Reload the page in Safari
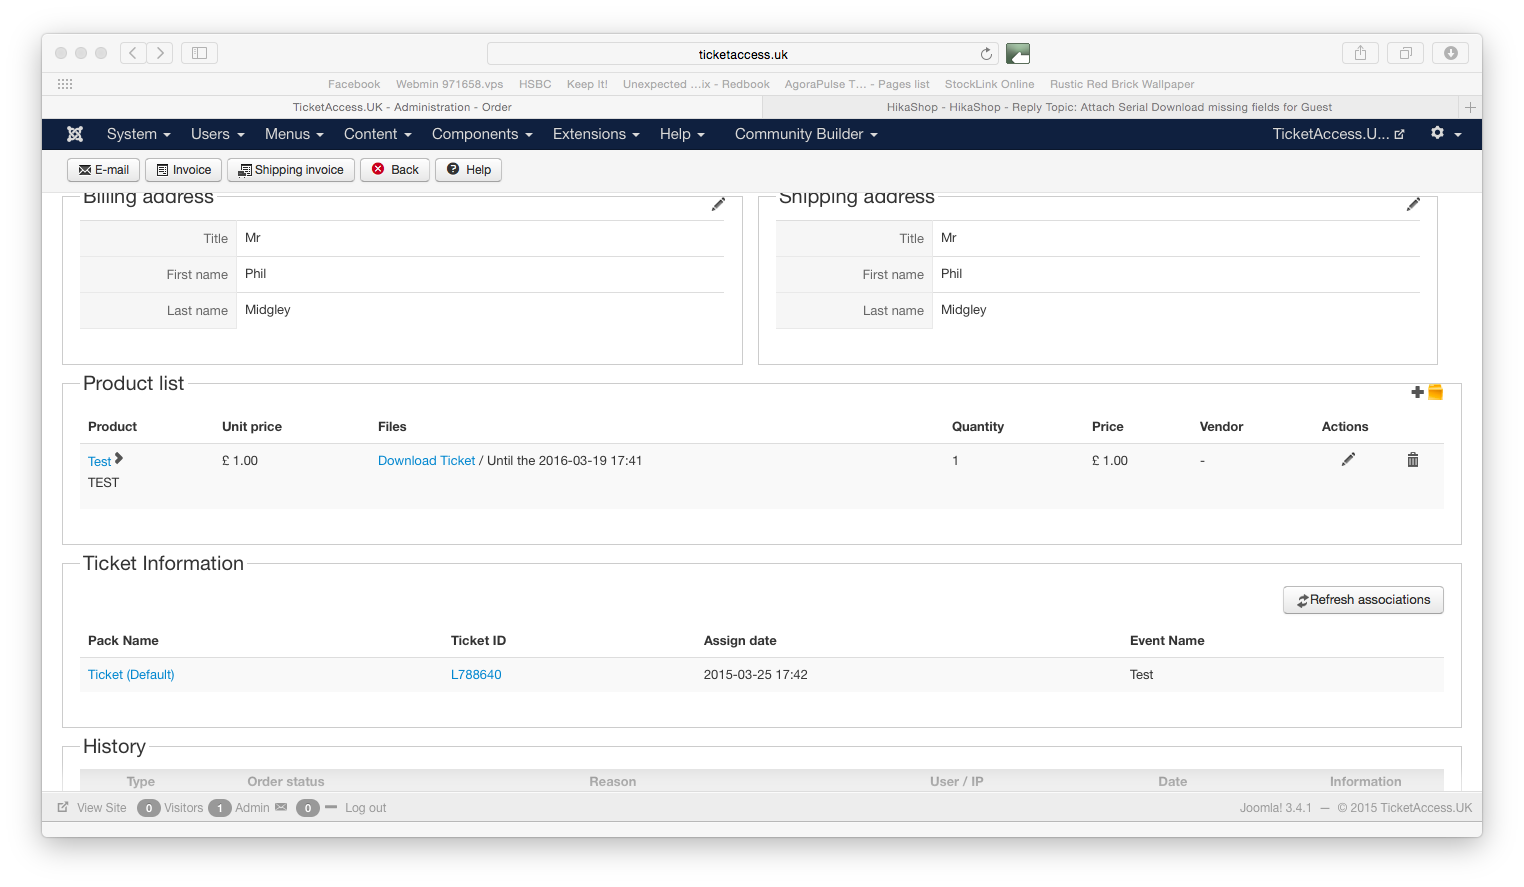The height and width of the screenshot is (887, 1524). pos(986,54)
